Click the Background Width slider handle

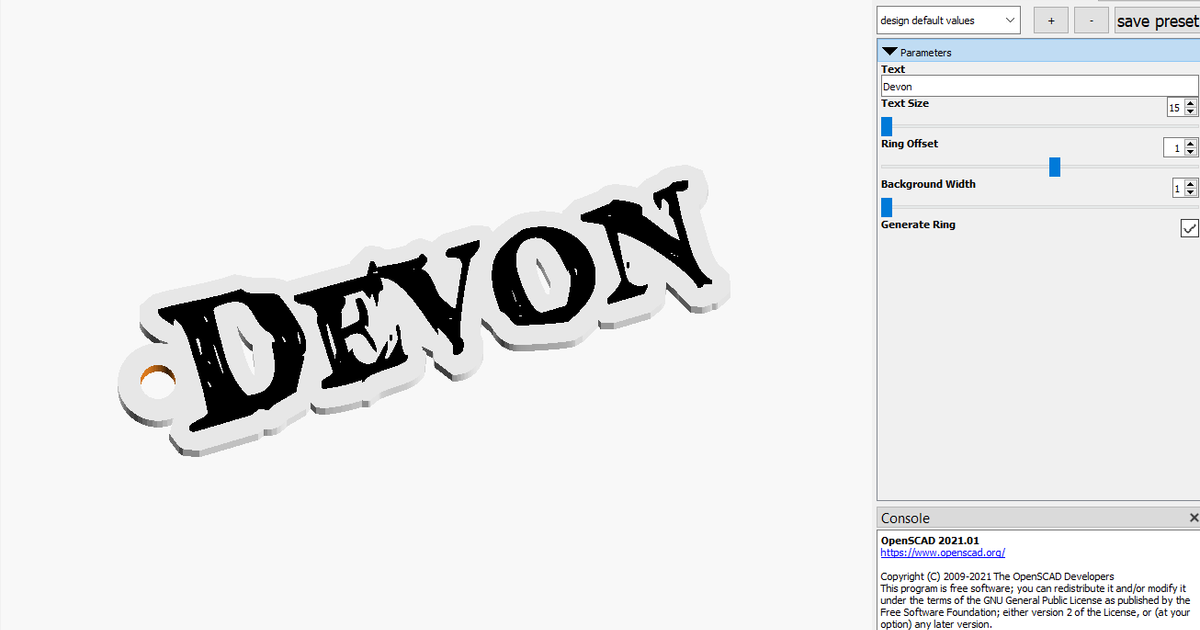[885, 207]
